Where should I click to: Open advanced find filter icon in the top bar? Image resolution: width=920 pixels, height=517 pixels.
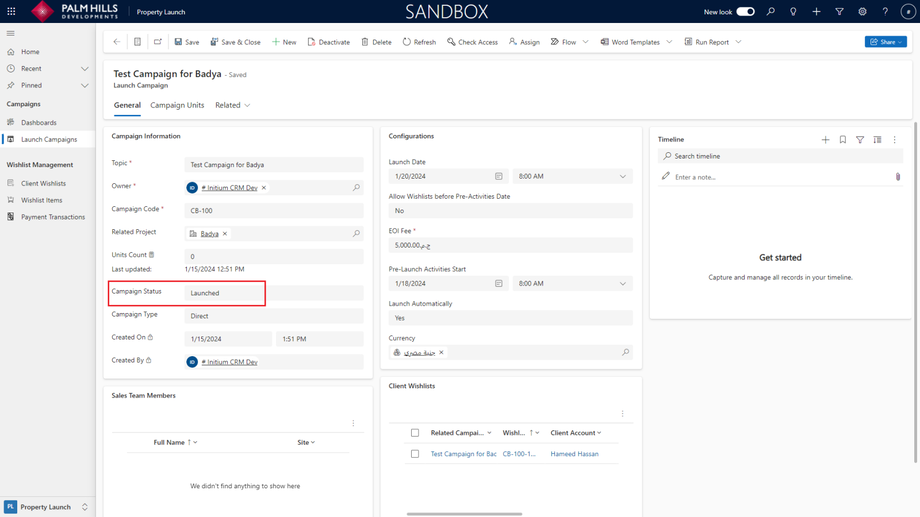coord(839,12)
